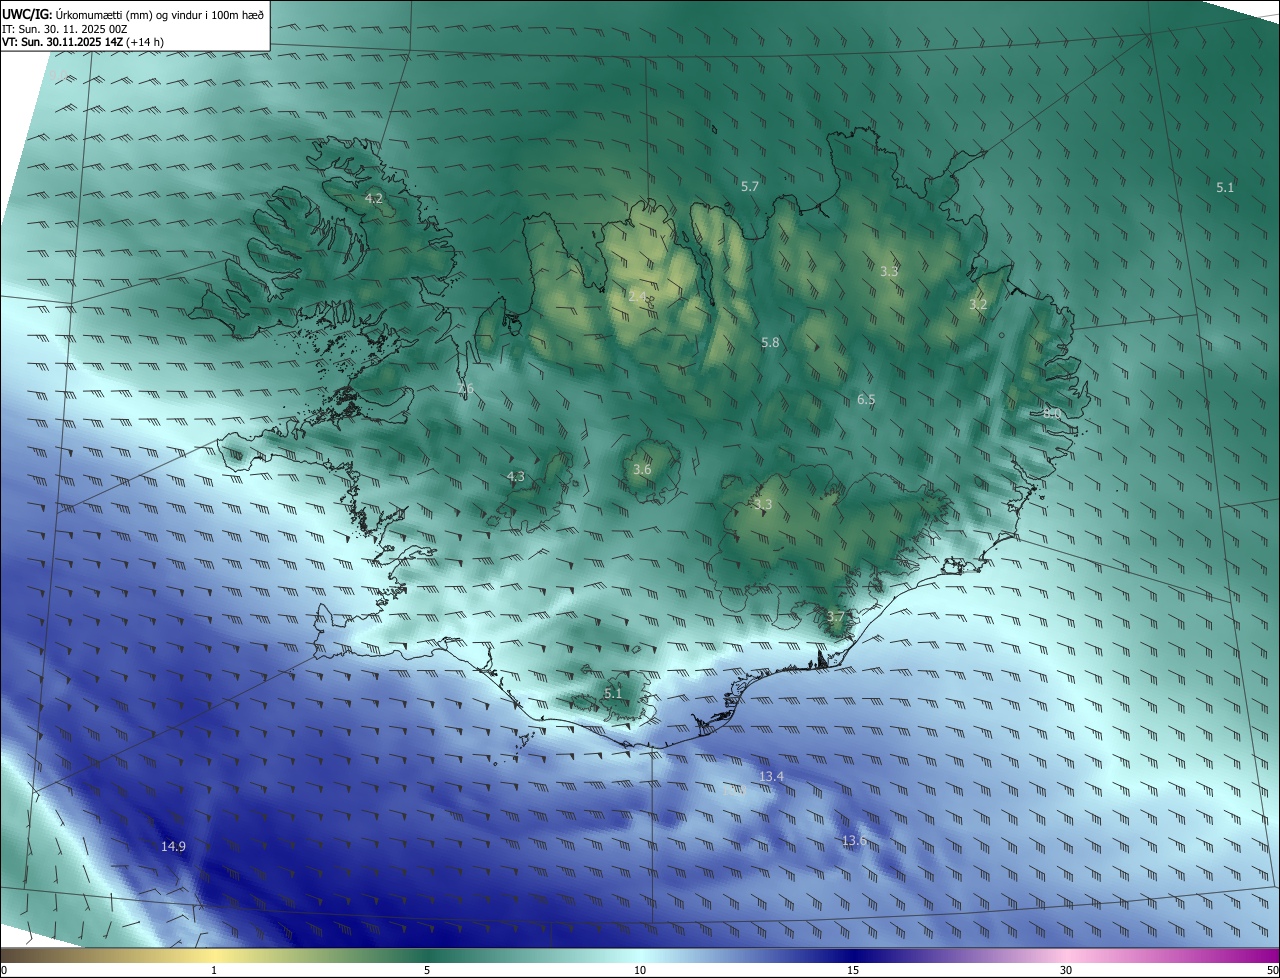
Task: Click the 4.2 value over the Westfjords
Action: tap(373, 199)
